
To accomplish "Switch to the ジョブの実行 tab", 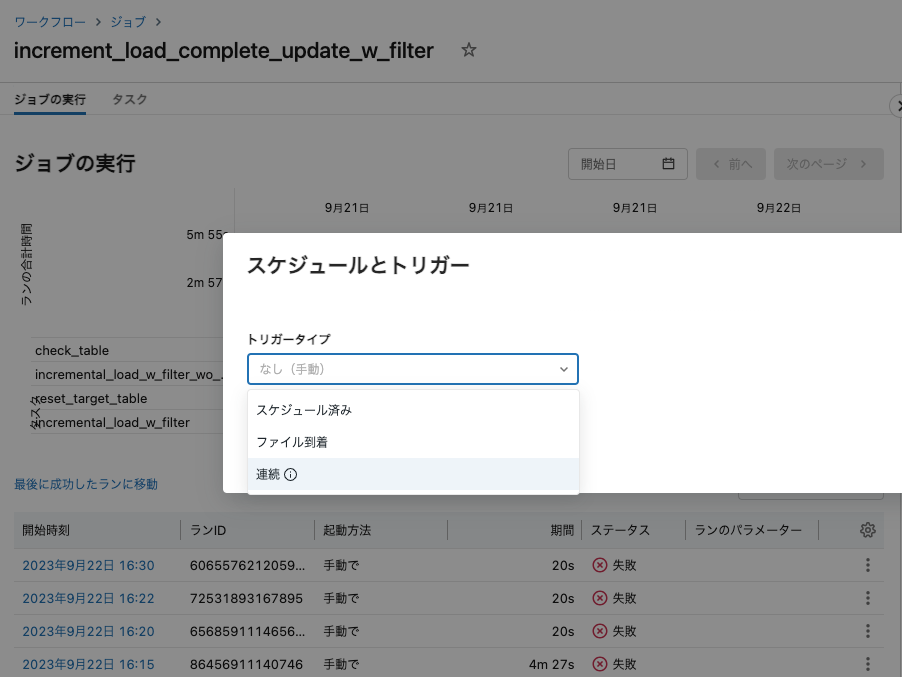I will click(49, 99).
